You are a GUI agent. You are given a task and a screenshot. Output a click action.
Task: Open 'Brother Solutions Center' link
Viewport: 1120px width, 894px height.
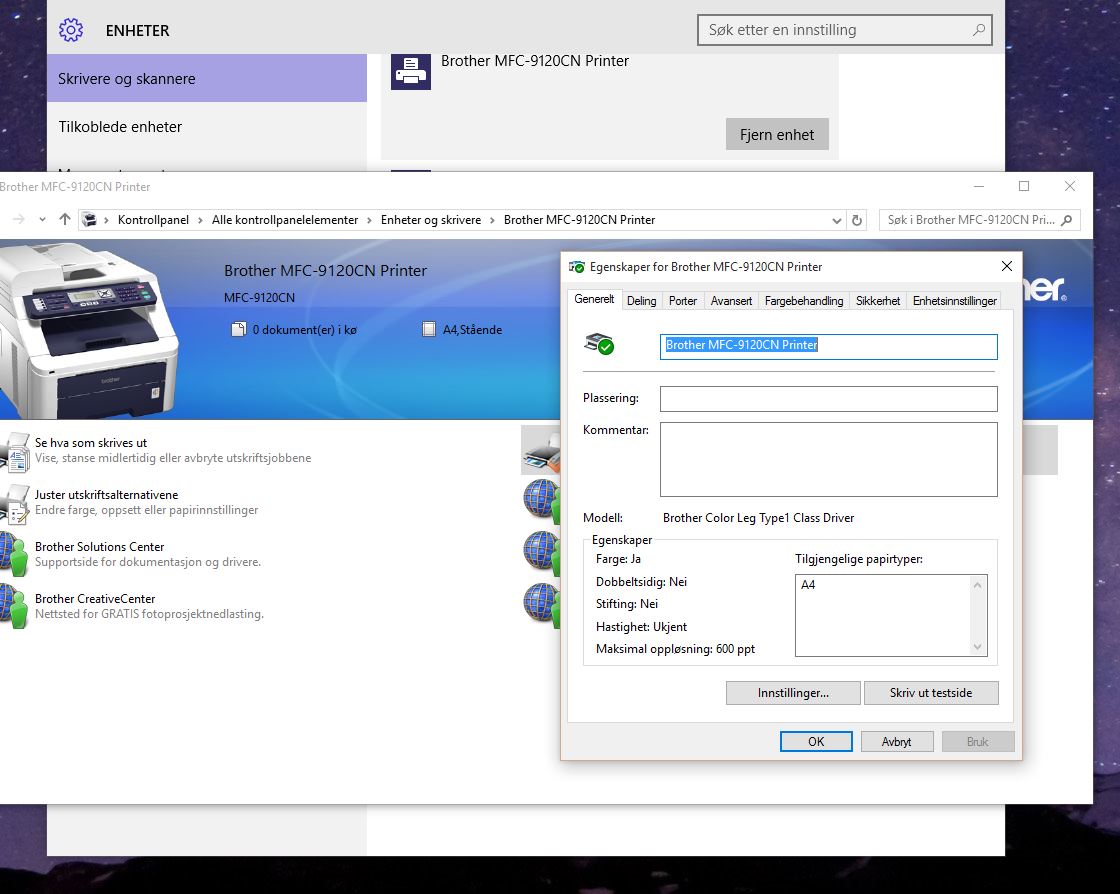99,547
